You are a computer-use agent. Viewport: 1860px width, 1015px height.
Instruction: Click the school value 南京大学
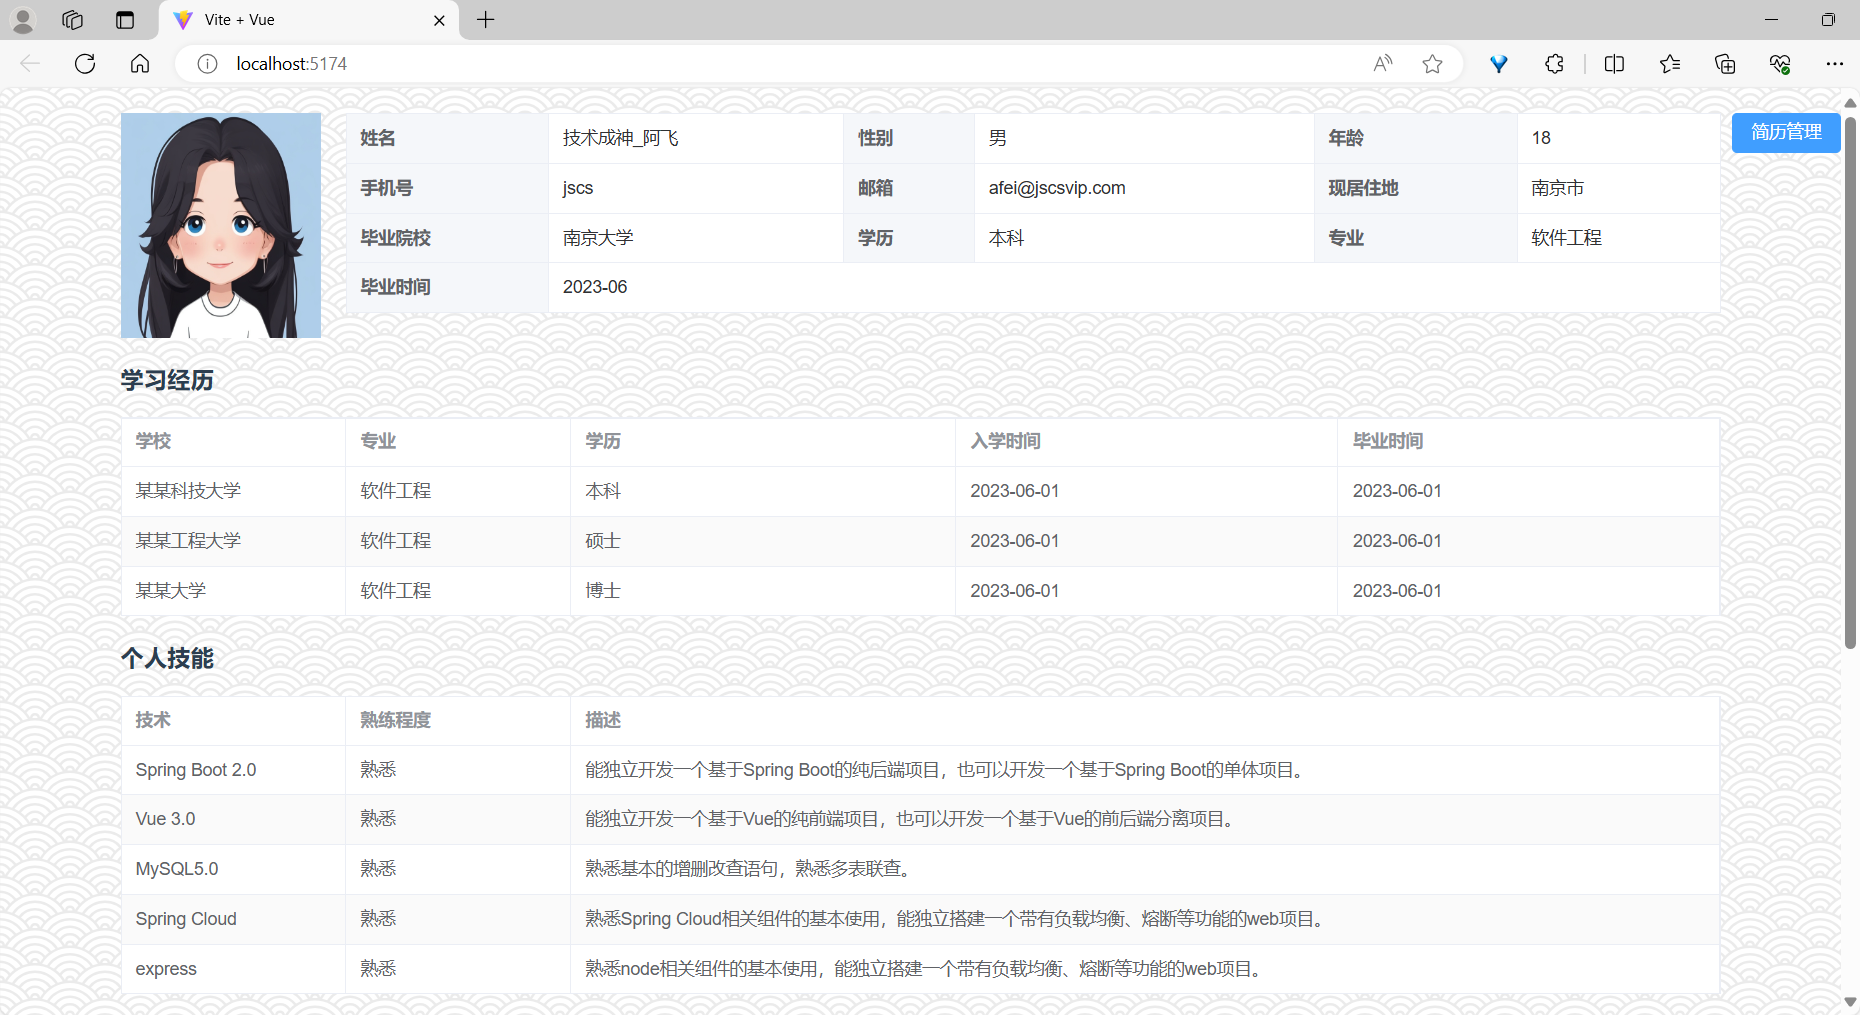598,238
